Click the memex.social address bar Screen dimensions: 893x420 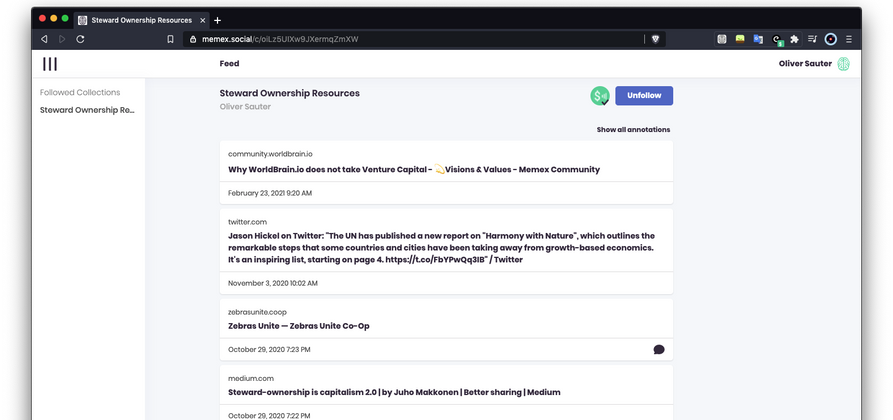[400, 39]
